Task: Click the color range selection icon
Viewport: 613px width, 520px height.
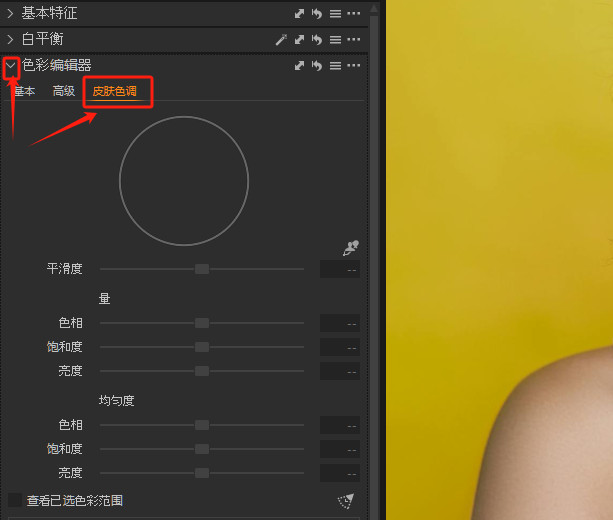Action: 346,501
